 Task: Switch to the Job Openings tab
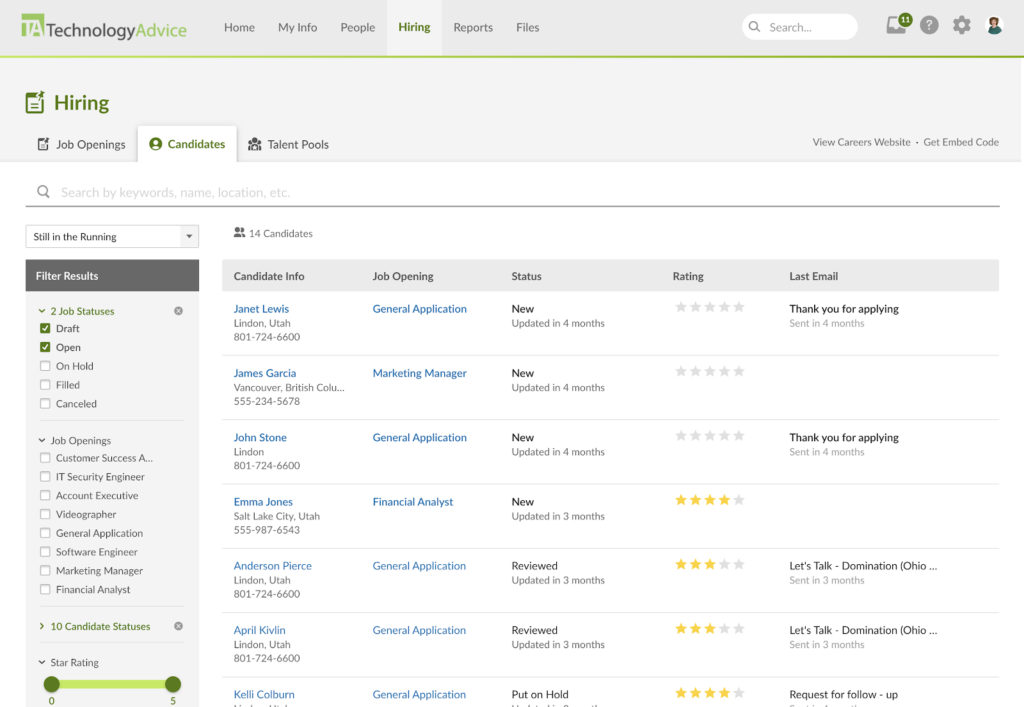point(81,144)
